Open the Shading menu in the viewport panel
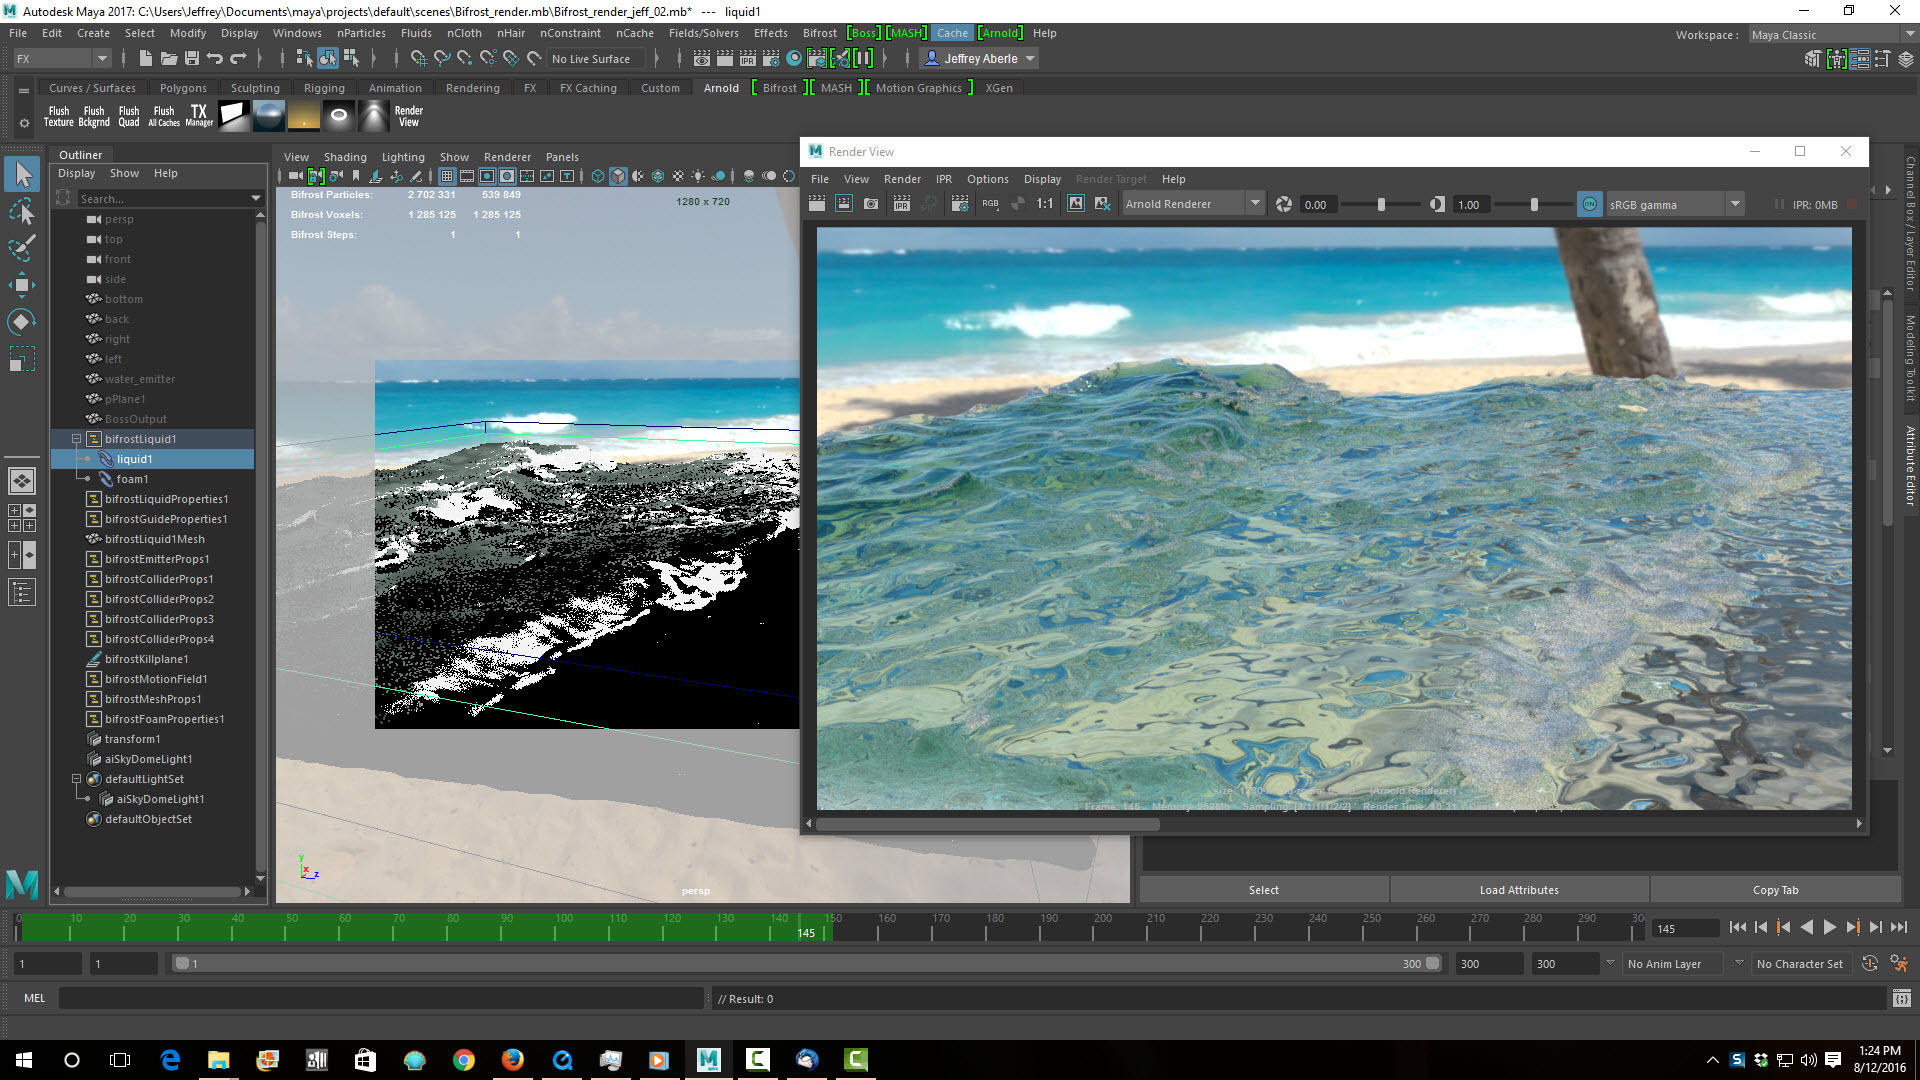This screenshot has height=1080, width=1920. (x=346, y=157)
